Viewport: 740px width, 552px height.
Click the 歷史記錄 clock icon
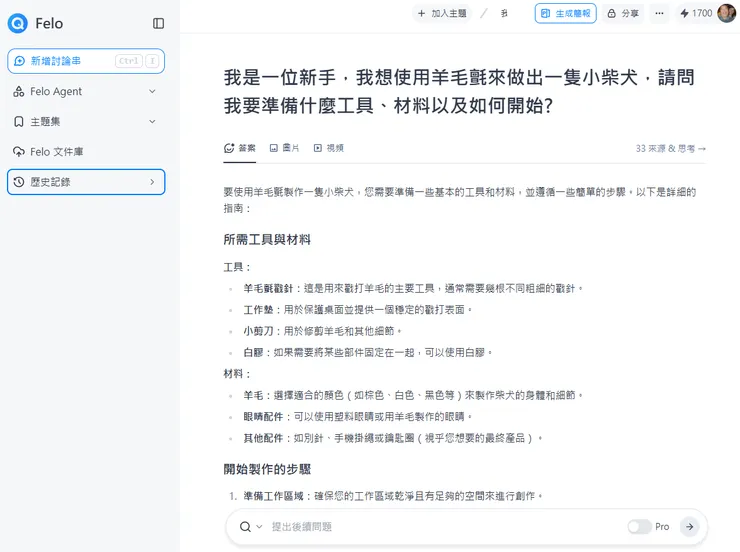click(19, 182)
